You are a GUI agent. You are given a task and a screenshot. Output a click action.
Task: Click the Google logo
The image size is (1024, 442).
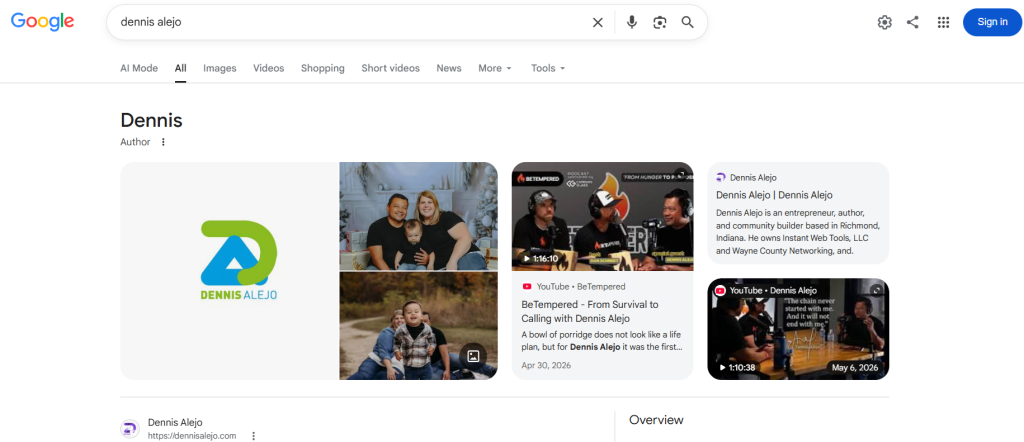[x=42, y=22]
